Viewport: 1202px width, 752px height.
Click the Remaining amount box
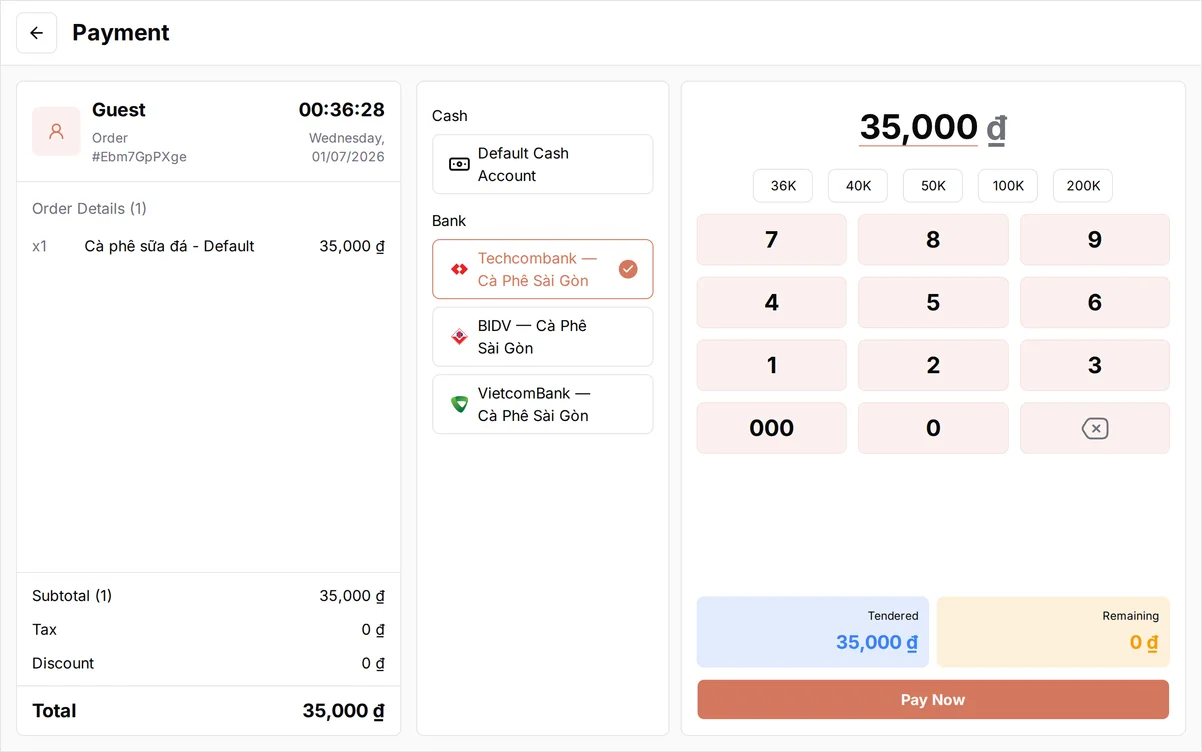[x=1053, y=632]
